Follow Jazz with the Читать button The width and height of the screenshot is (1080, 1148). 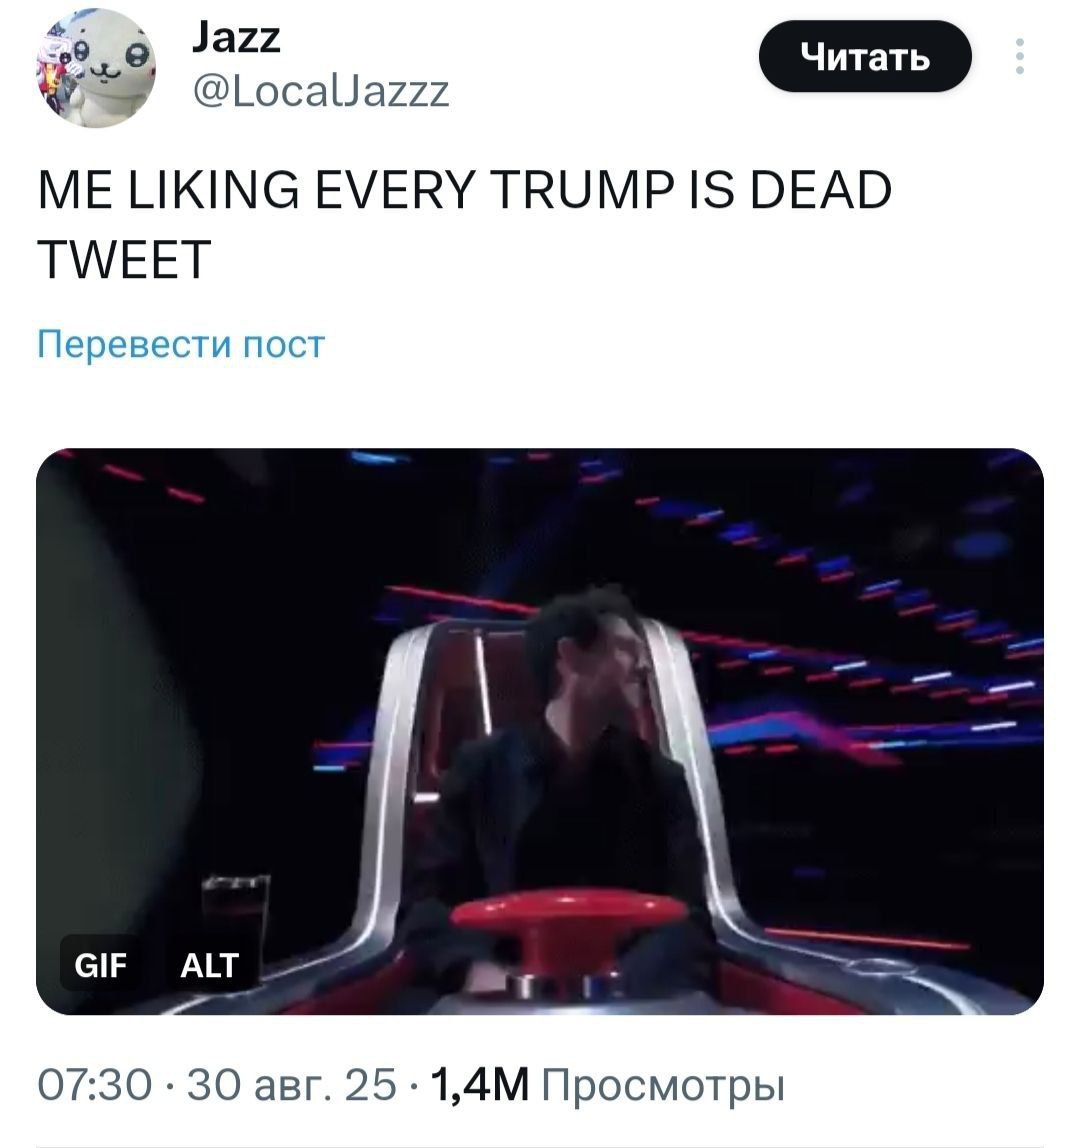pos(865,56)
